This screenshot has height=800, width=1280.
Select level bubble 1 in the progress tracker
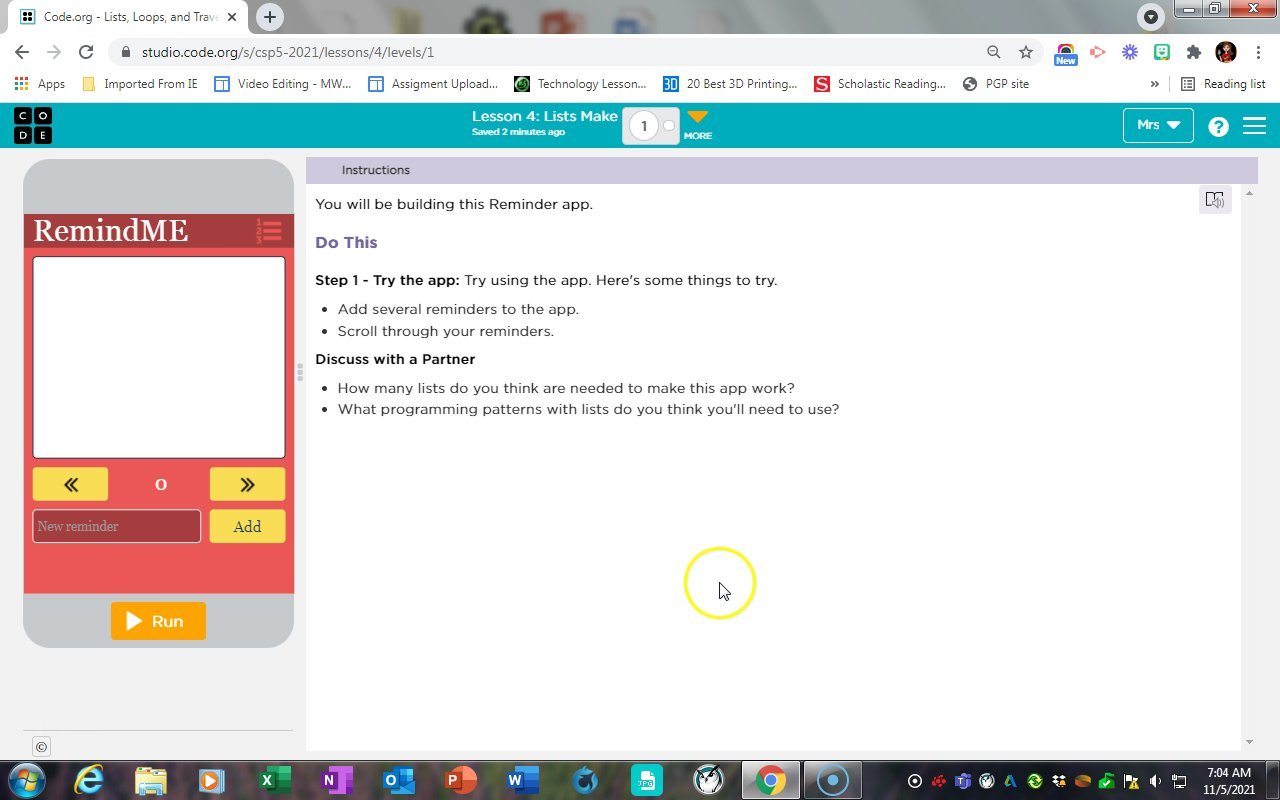click(x=644, y=125)
